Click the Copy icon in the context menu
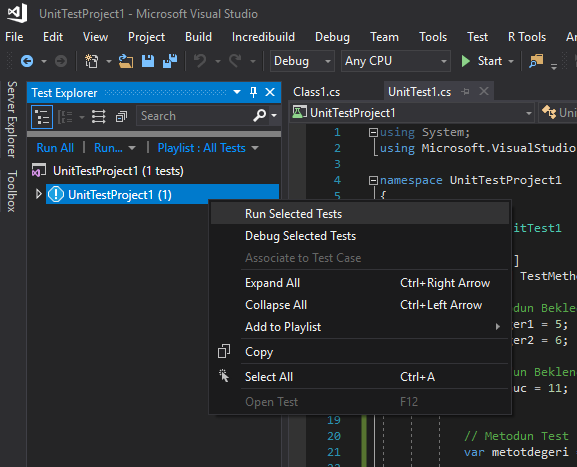 point(224,351)
